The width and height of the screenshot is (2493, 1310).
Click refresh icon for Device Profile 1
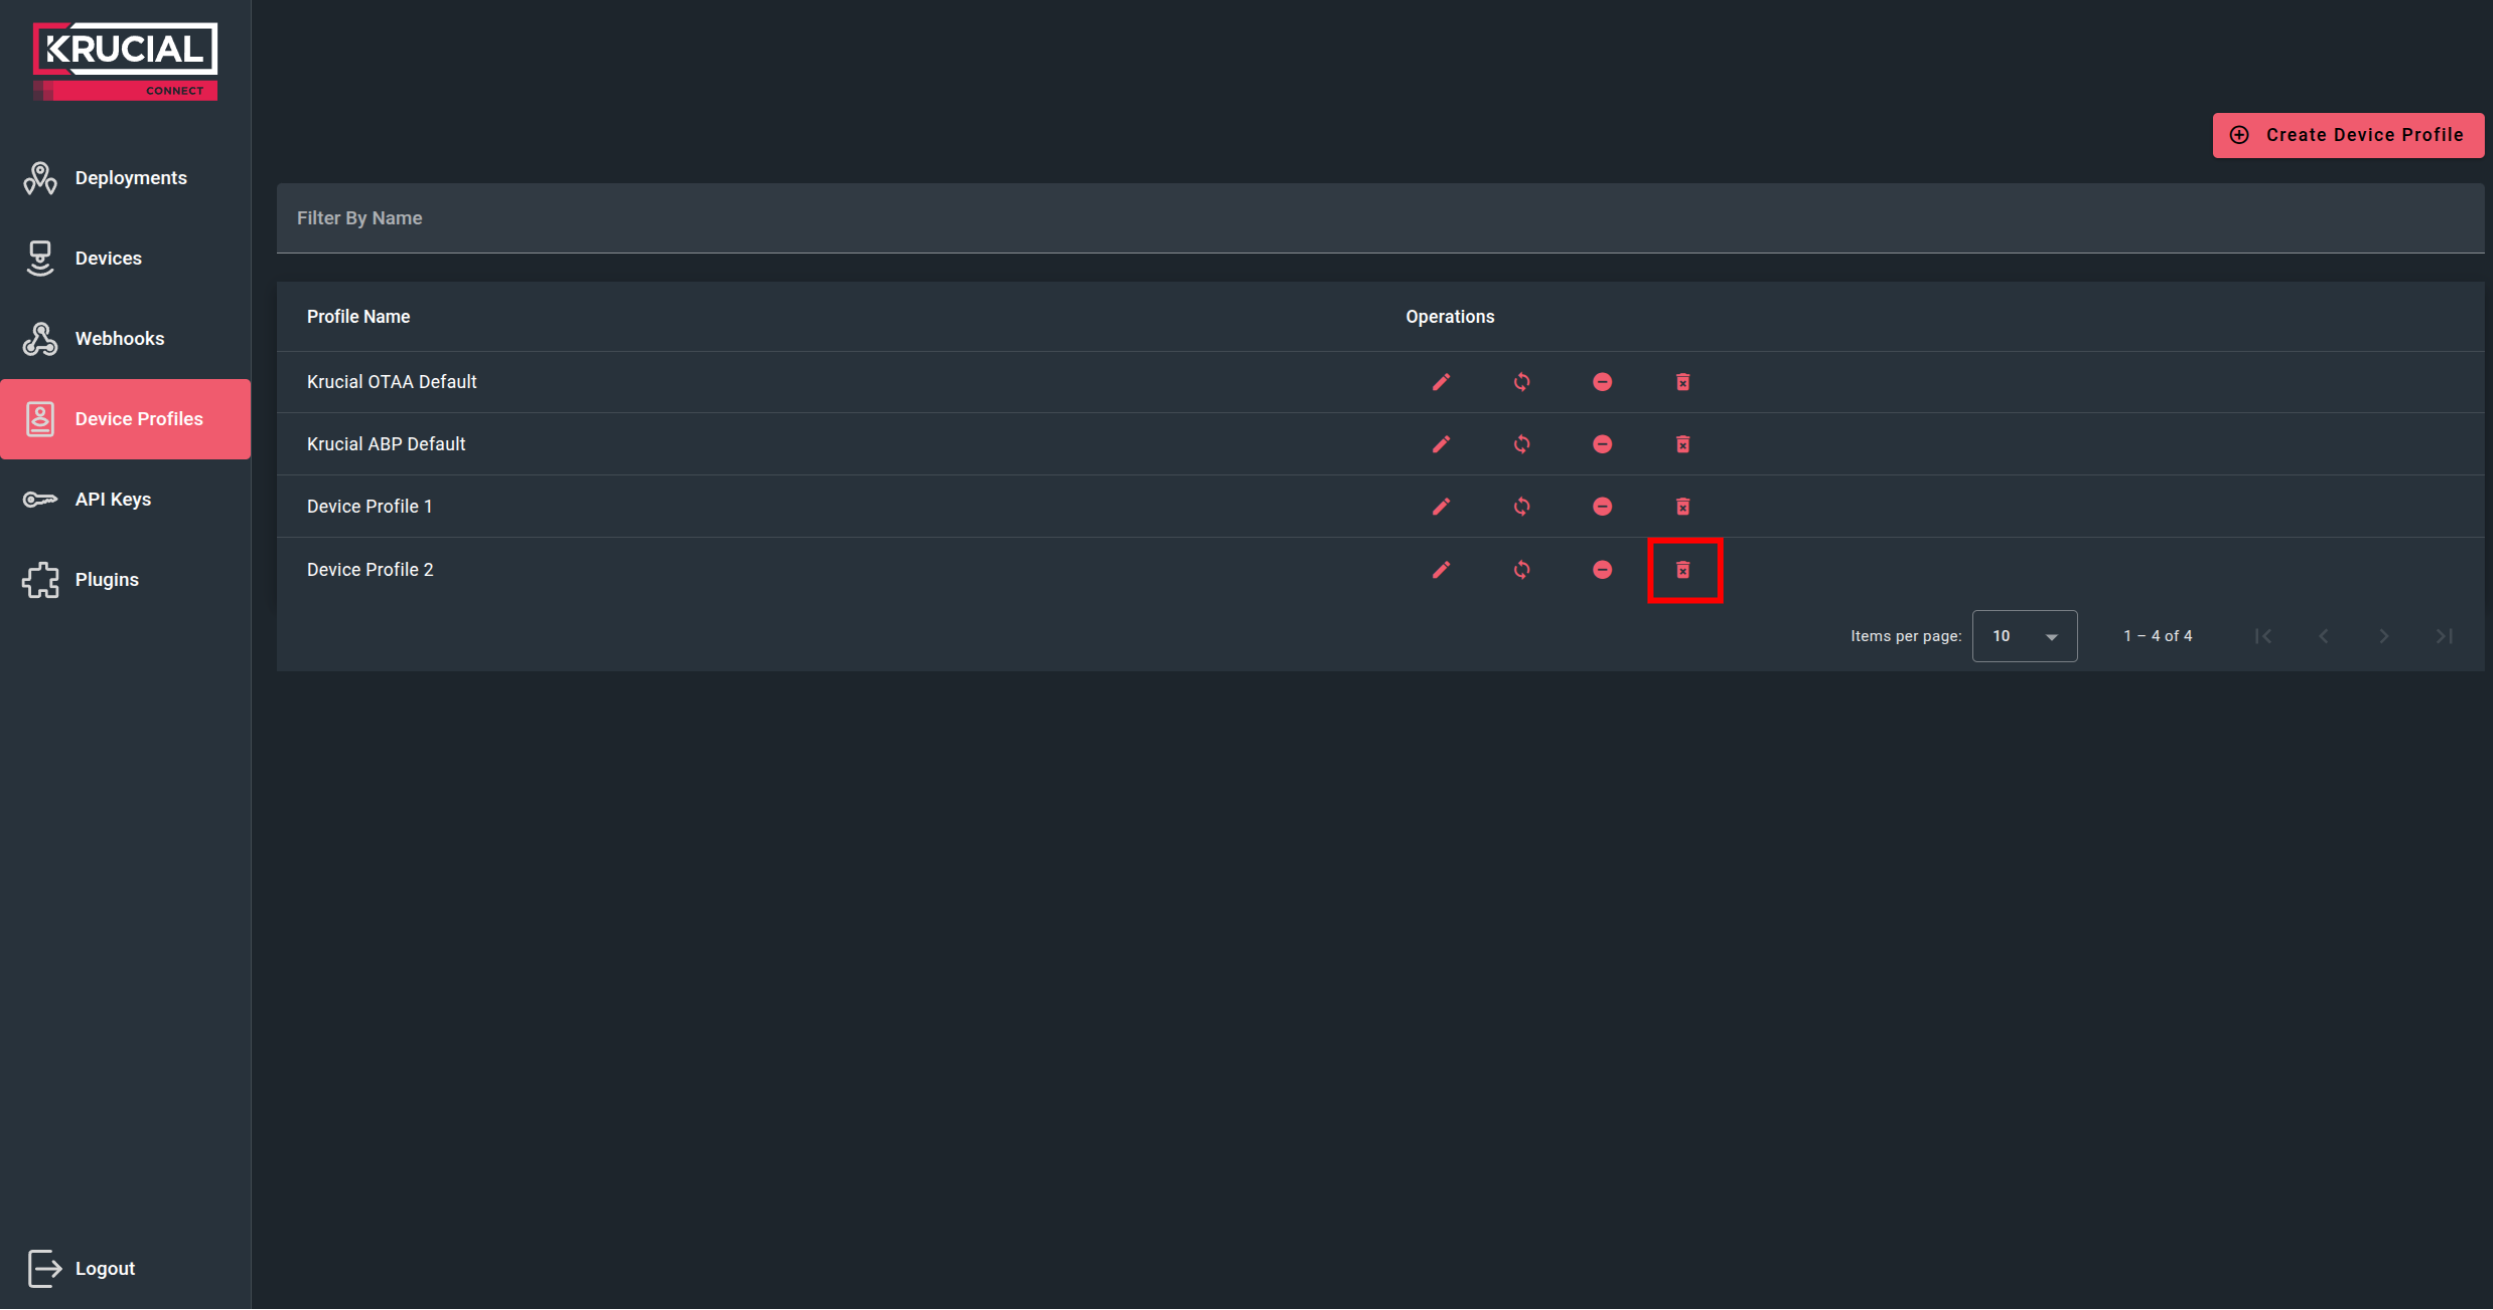click(x=1521, y=507)
